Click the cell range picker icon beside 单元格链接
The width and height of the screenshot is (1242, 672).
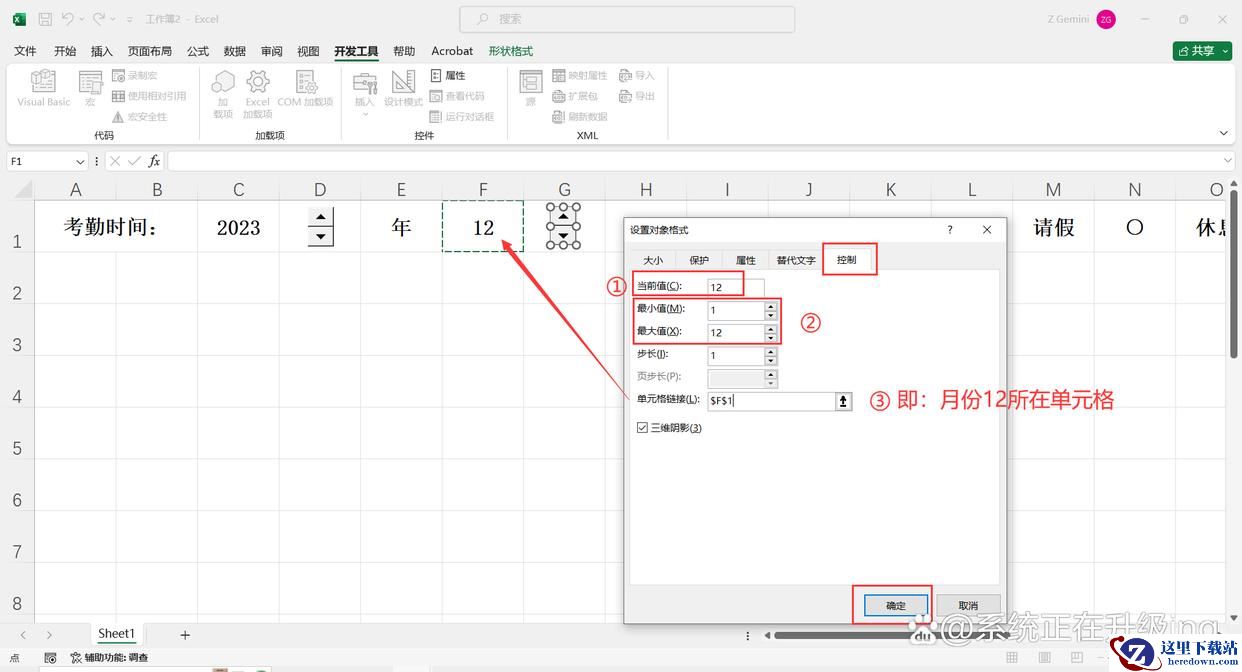844,401
